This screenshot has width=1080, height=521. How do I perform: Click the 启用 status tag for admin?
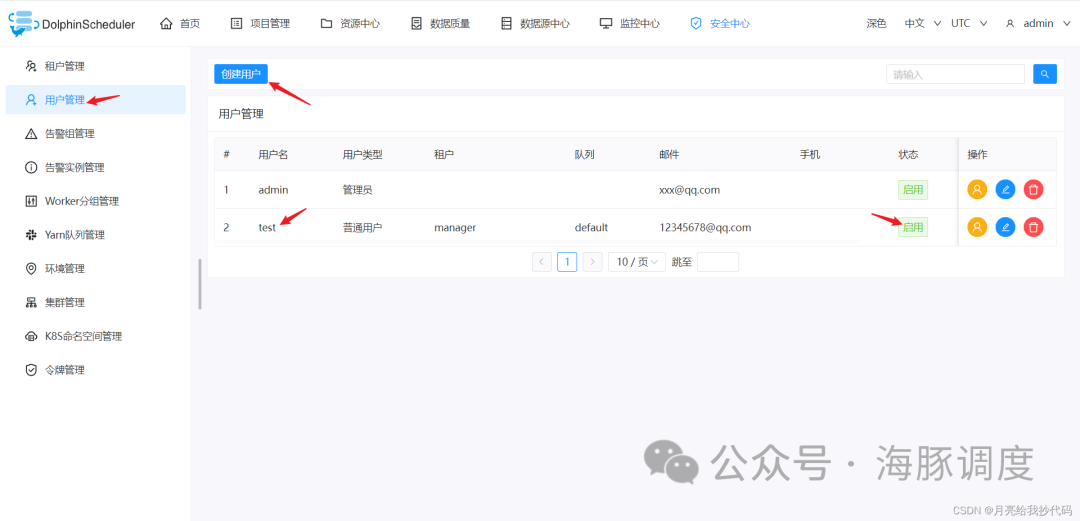pos(913,190)
